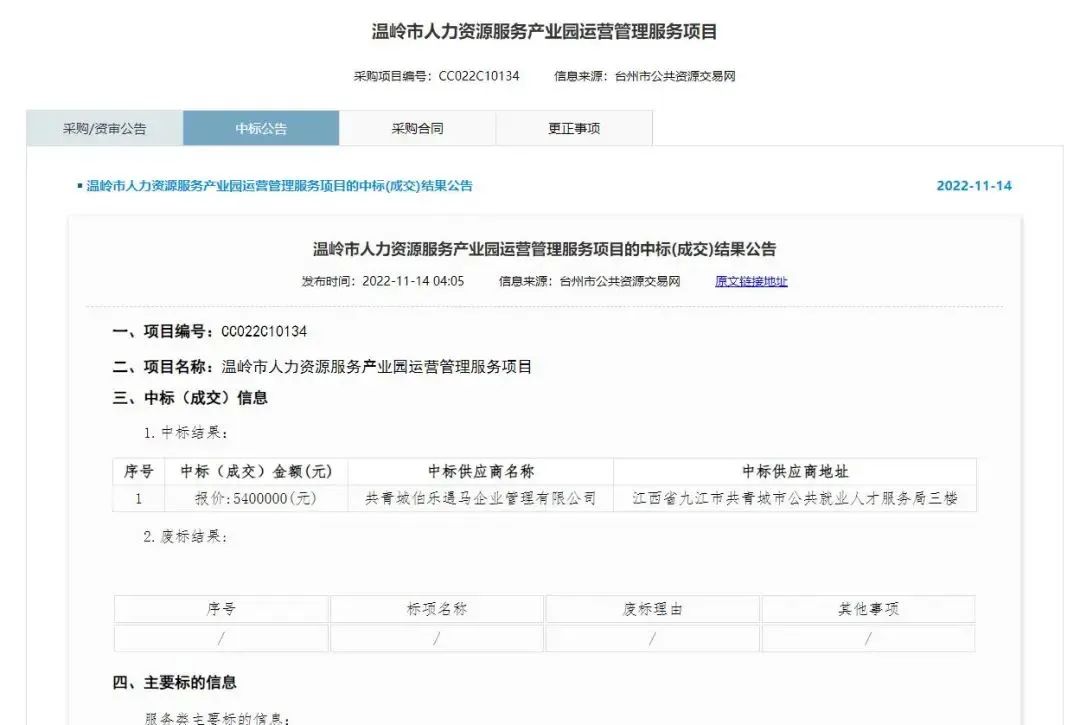The image size is (1080, 725).
Task: Click the 序号 header in the winning bid table
Action: pyautogui.click(x=138, y=472)
